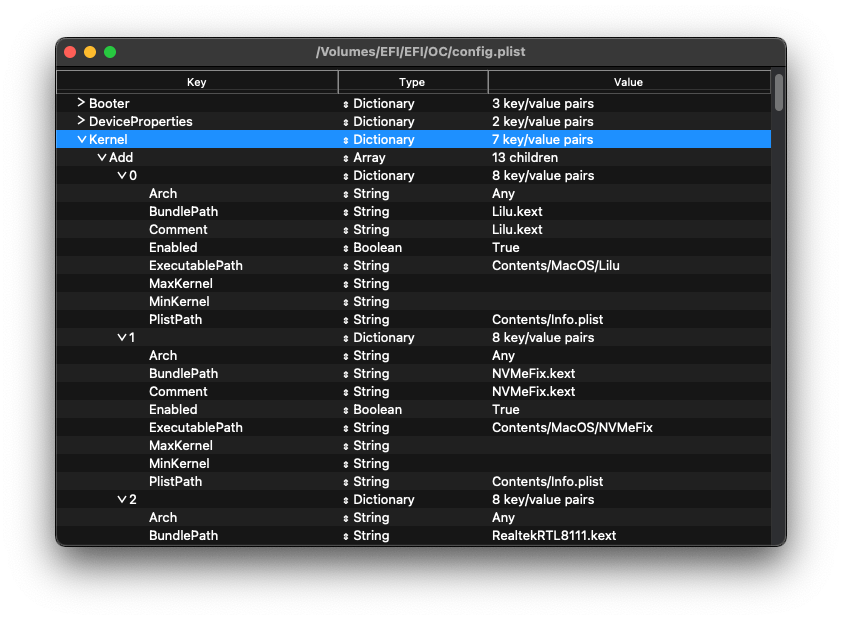Select the ExecutablePath key under dictionary 1
Viewport: 842px width, 620px height.
coord(195,428)
